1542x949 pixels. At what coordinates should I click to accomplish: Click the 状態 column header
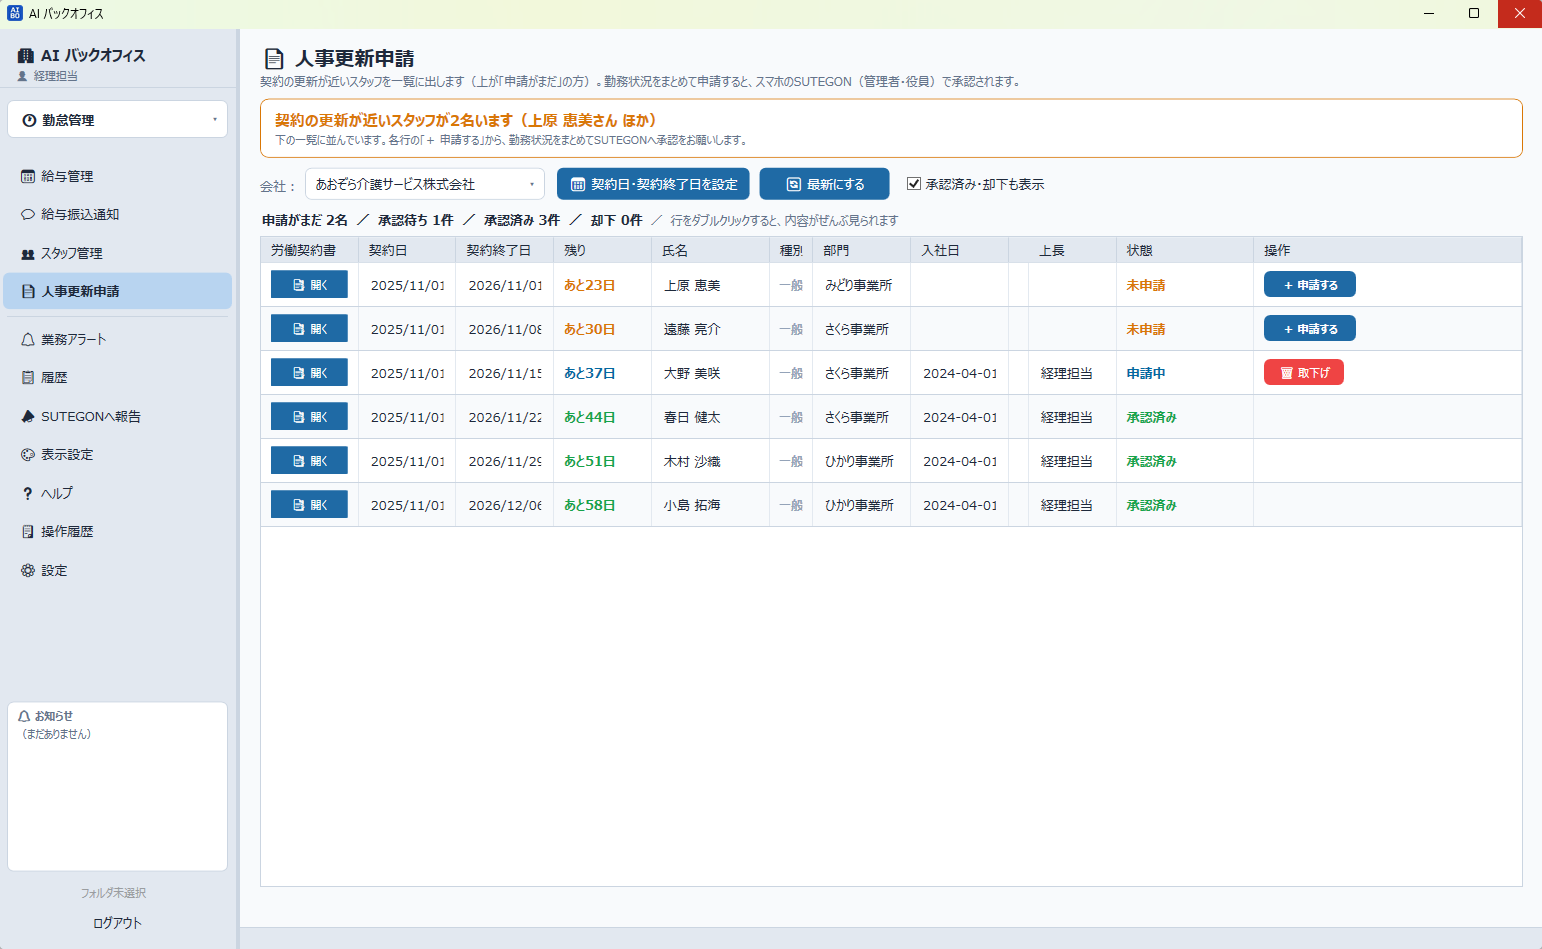[x=1184, y=250]
